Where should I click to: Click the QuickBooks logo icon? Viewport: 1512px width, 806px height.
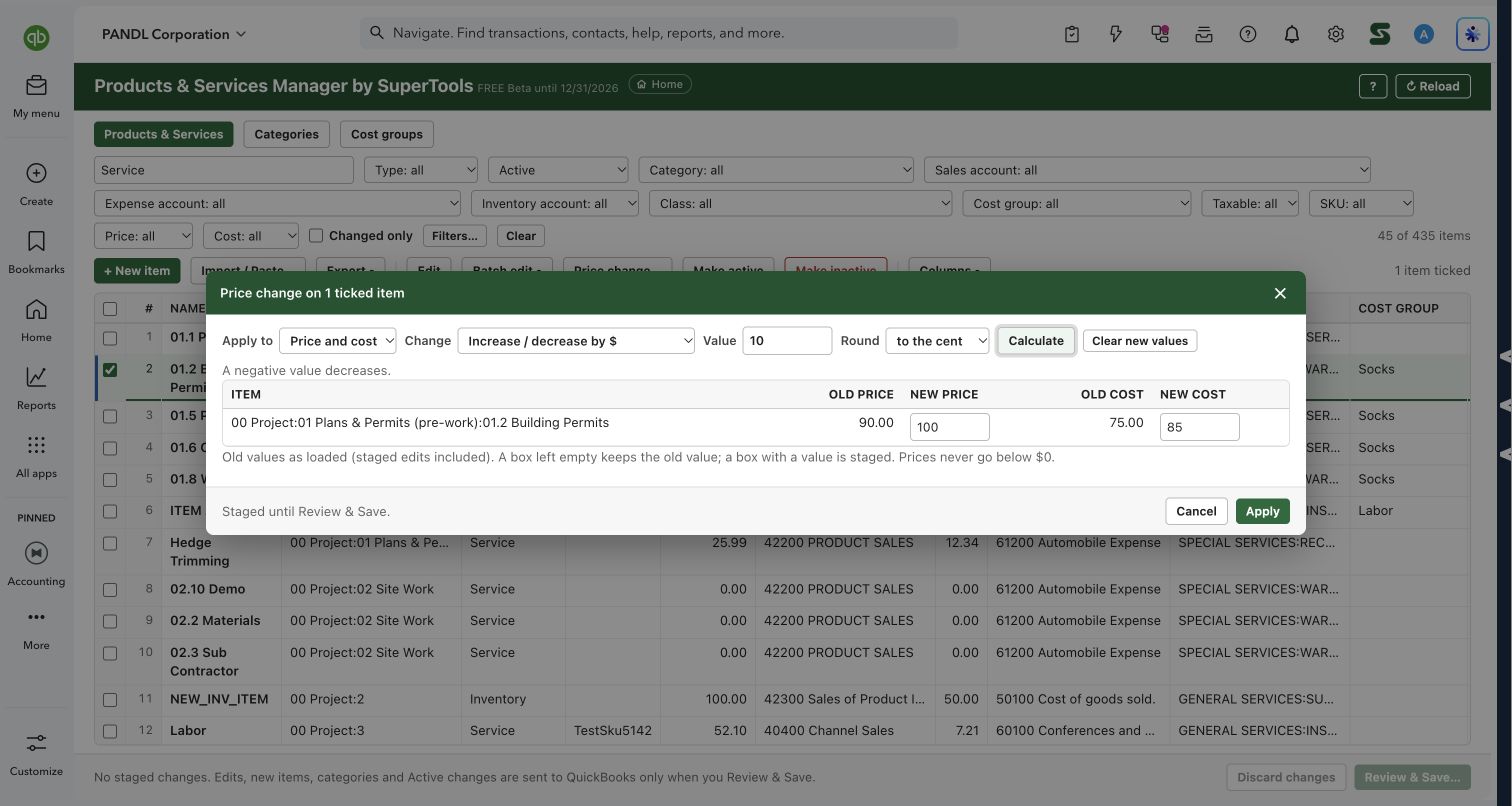(x=36, y=38)
